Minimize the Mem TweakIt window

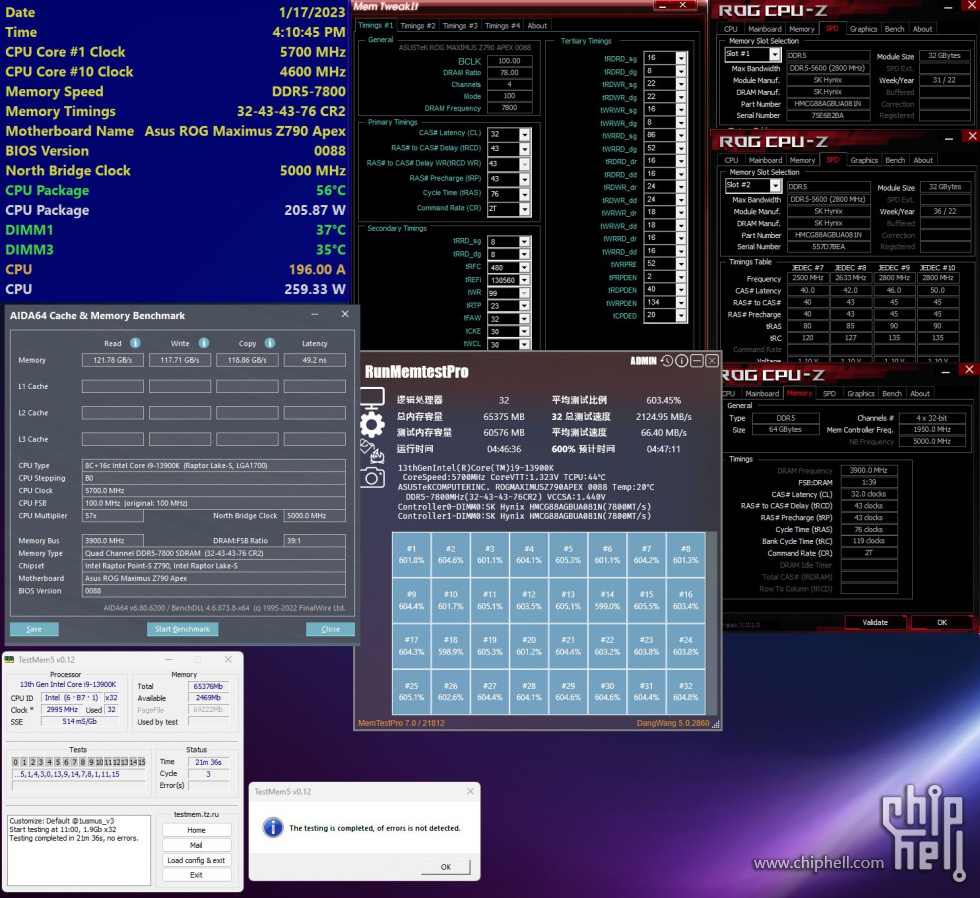(662, 5)
